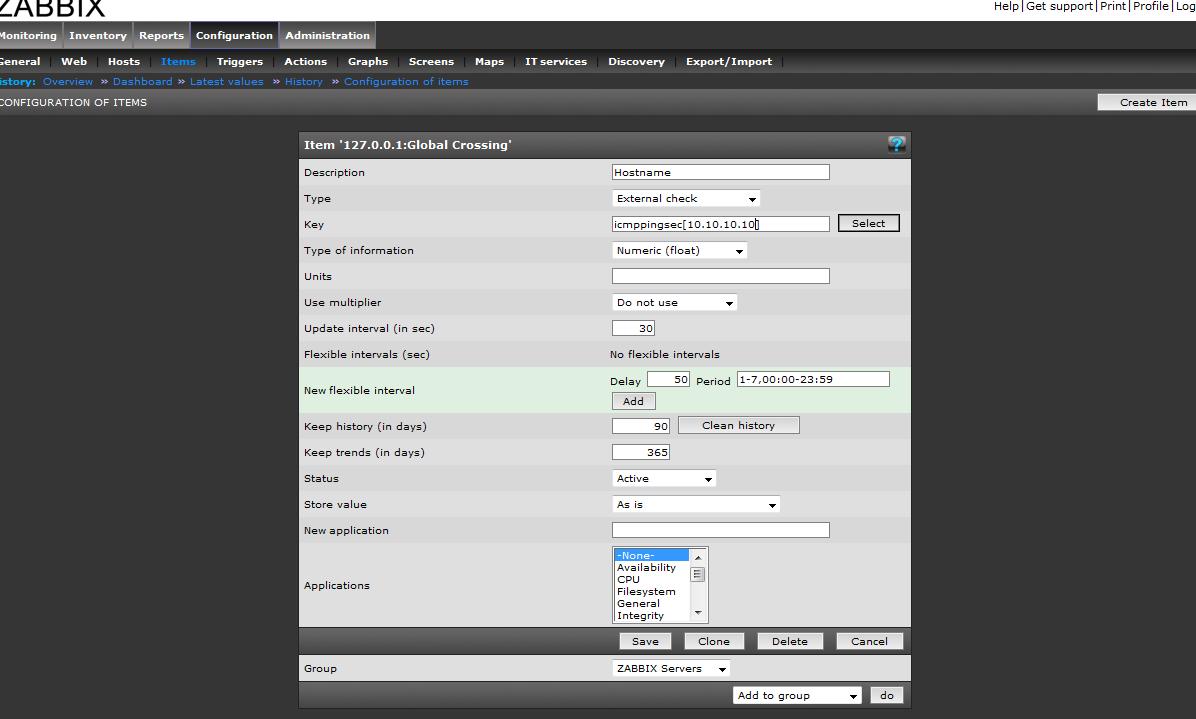The width and height of the screenshot is (1196, 719).
Task: Click the Add flexible interval button
Action: (633, 401)
